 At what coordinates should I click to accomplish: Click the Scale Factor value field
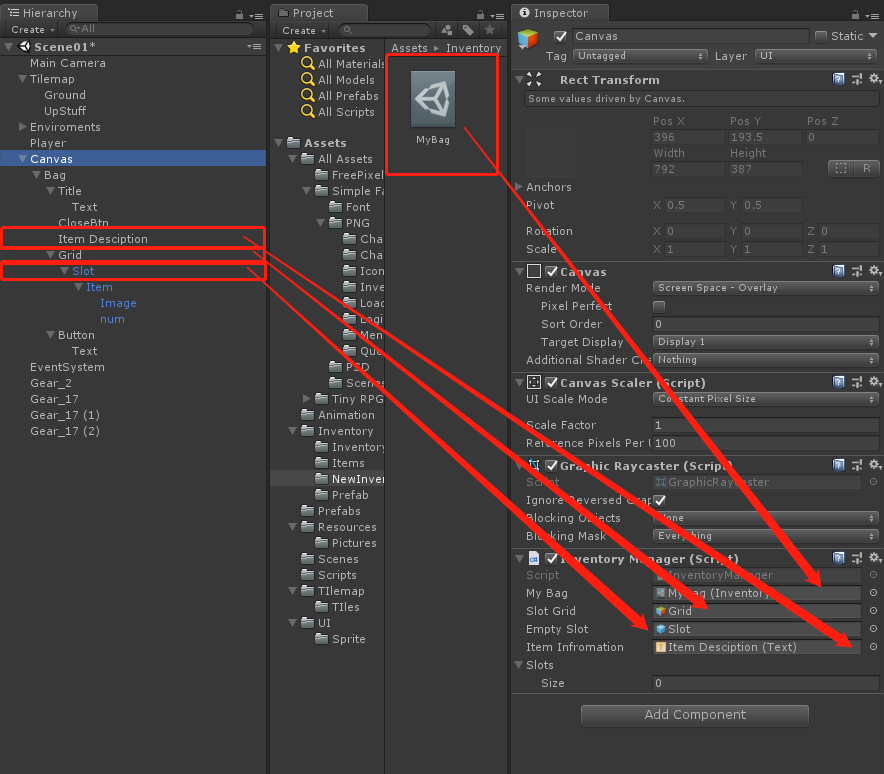tap(766, 425)
